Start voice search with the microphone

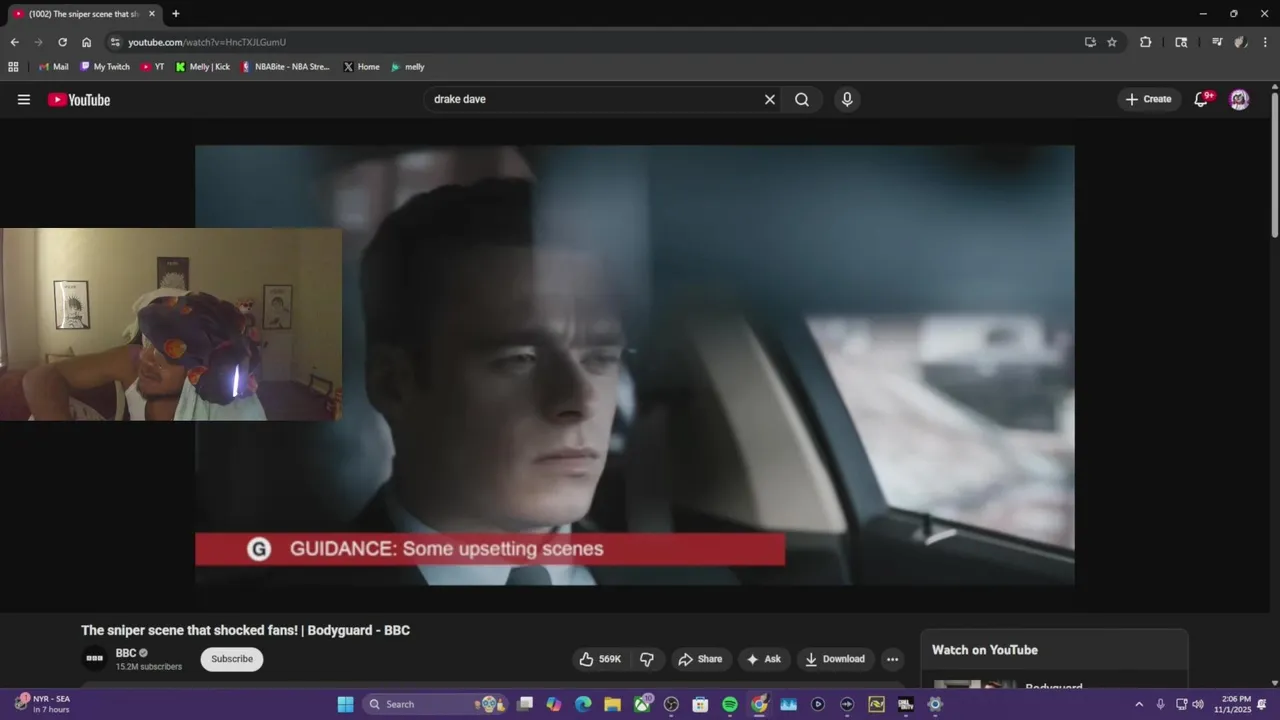coord(847,99)
